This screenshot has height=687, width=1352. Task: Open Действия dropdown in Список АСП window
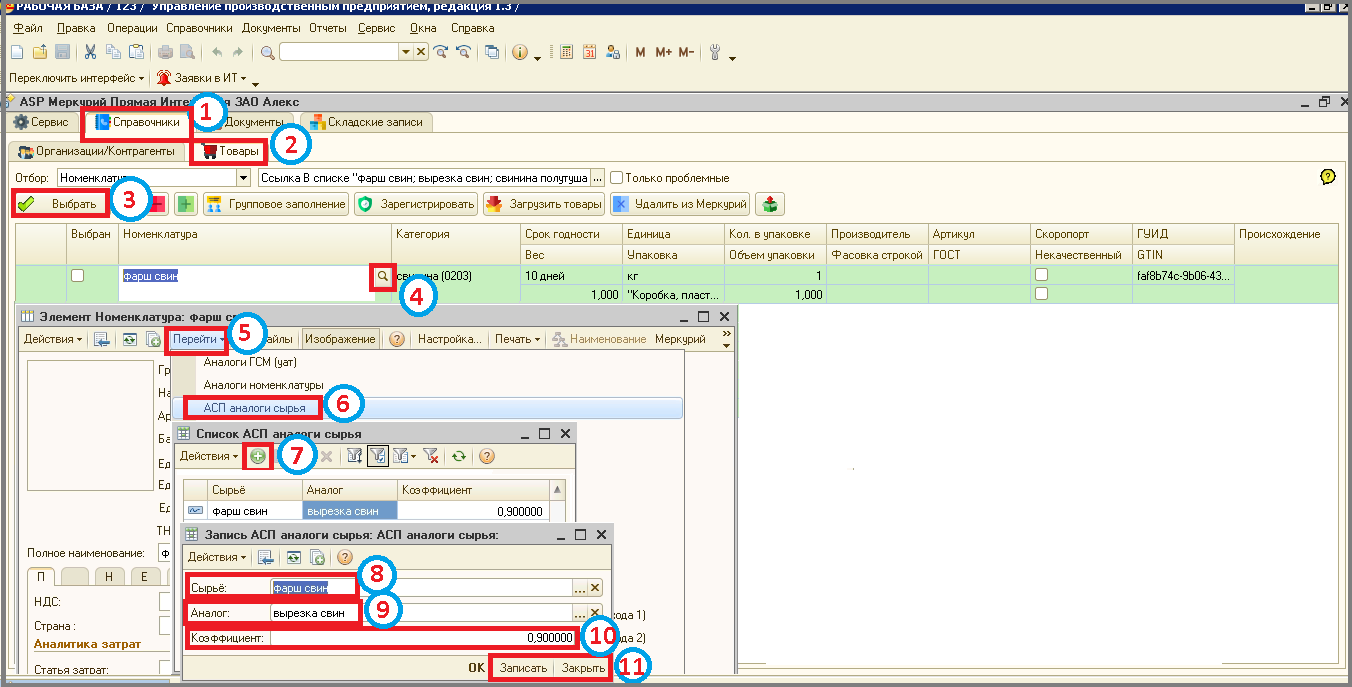click(209, 456)
